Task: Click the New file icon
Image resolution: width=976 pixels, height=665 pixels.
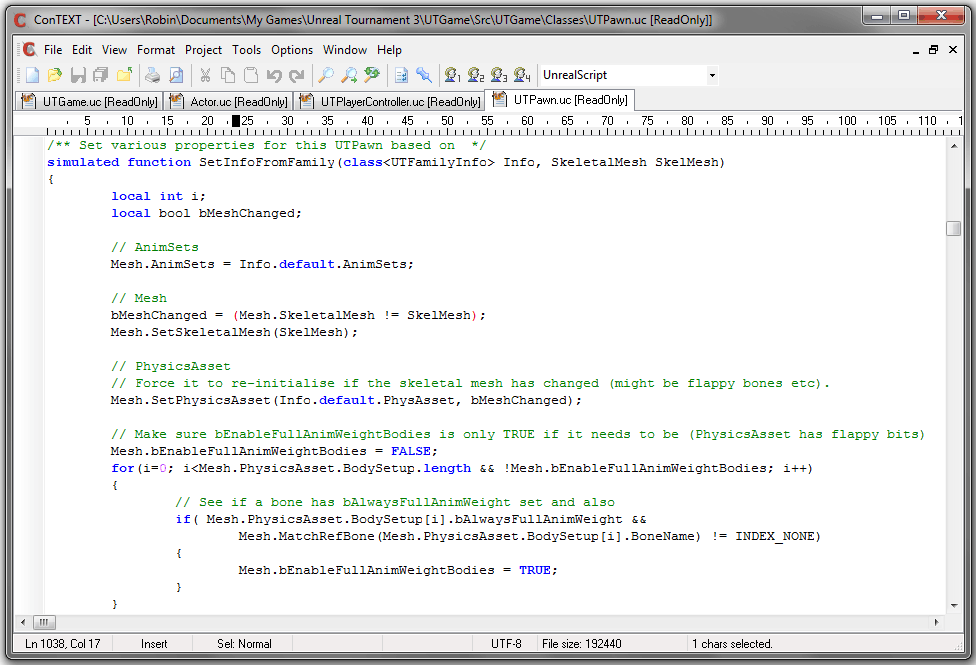Action: click(x=32, y=75)
